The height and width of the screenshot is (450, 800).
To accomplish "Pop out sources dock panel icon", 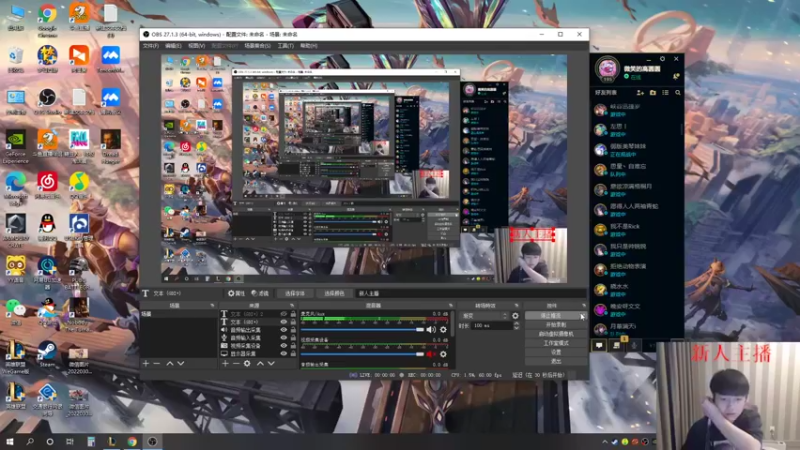I will point(292,306).
